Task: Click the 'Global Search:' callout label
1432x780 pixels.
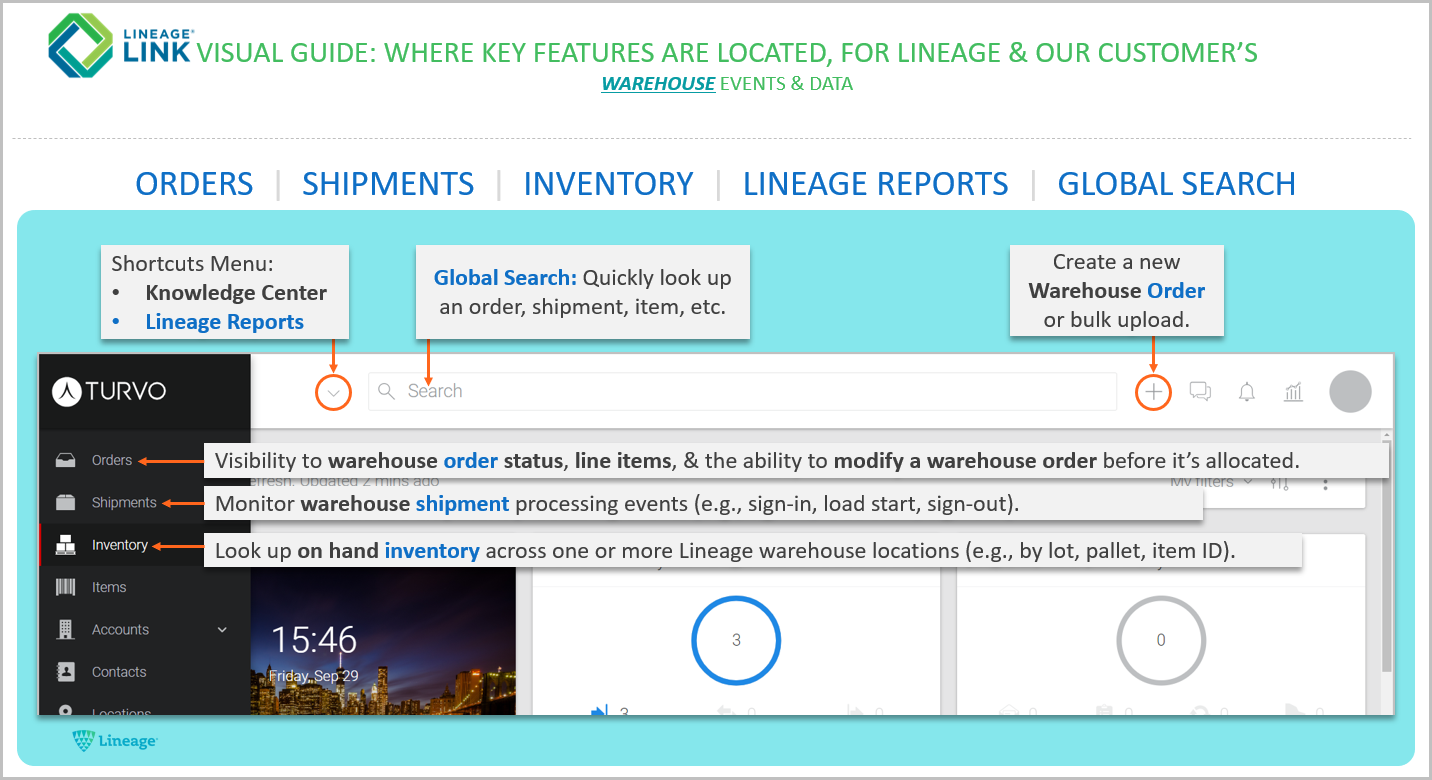Action: (x=505, y=278)
